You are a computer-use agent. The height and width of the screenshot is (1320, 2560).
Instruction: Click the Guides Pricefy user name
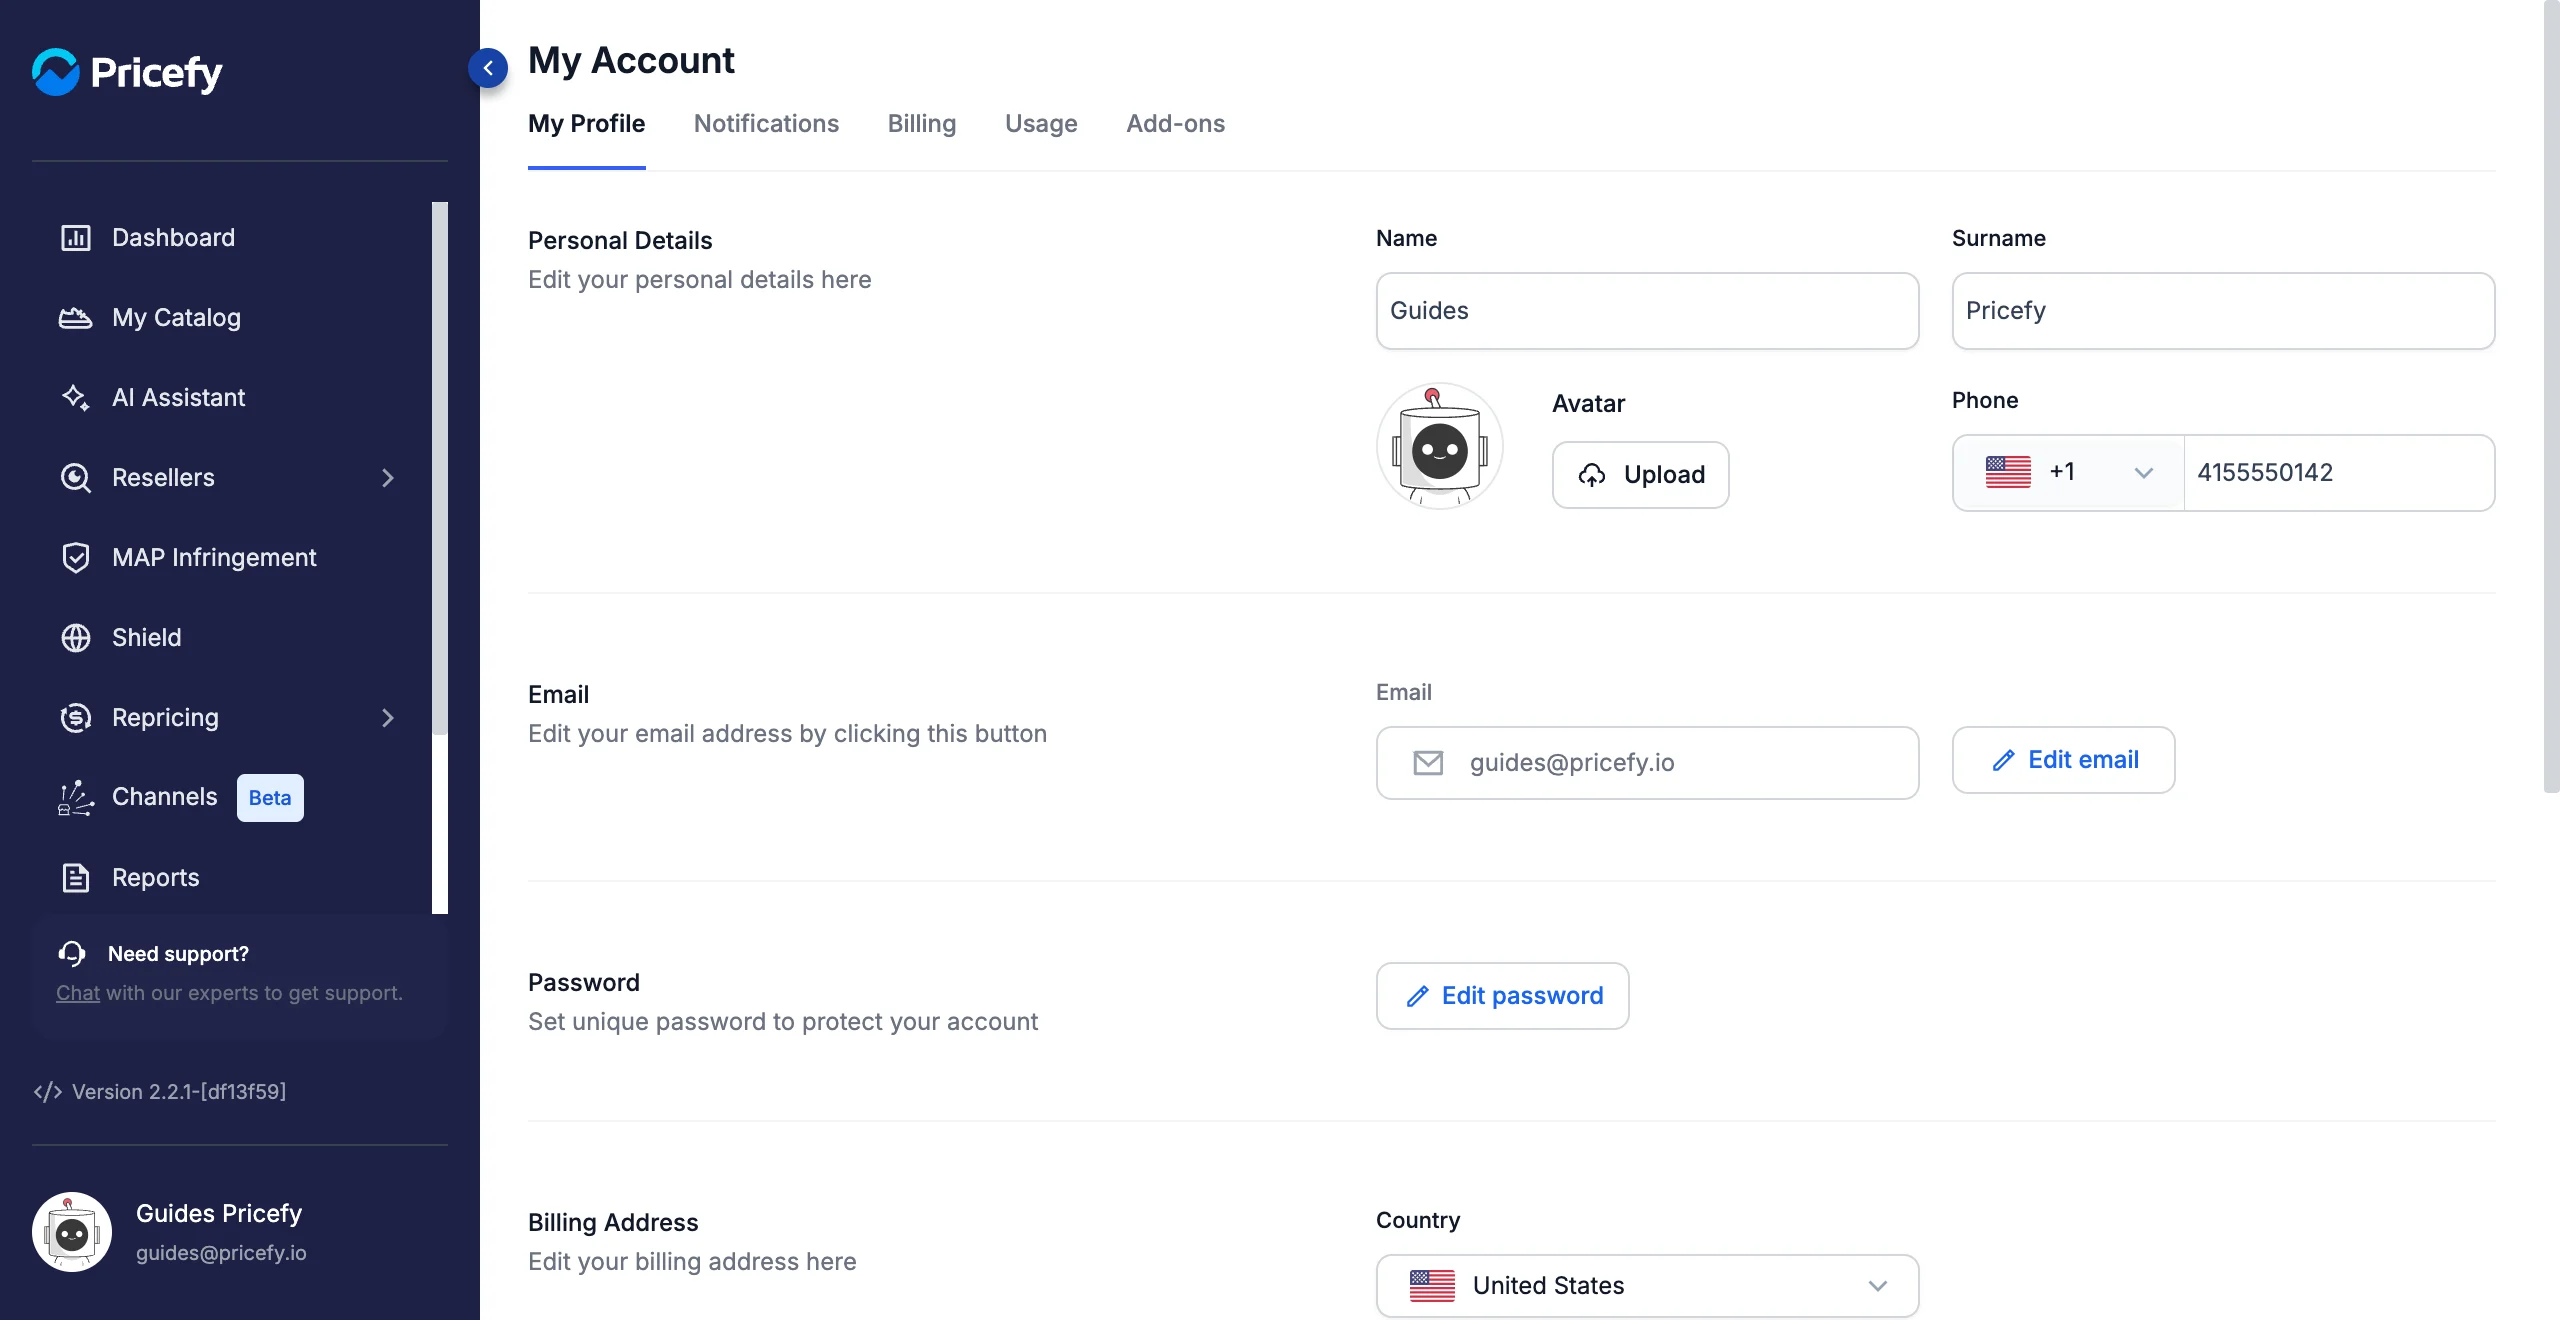coord(219,1213)
